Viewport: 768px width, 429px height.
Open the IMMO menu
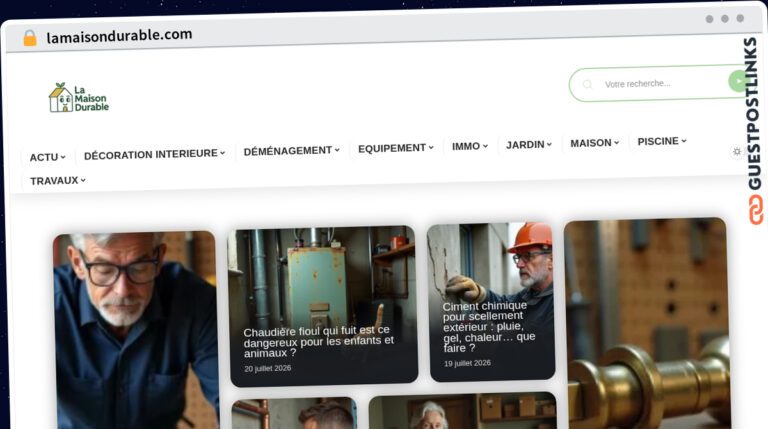click(x=470, y=146)
